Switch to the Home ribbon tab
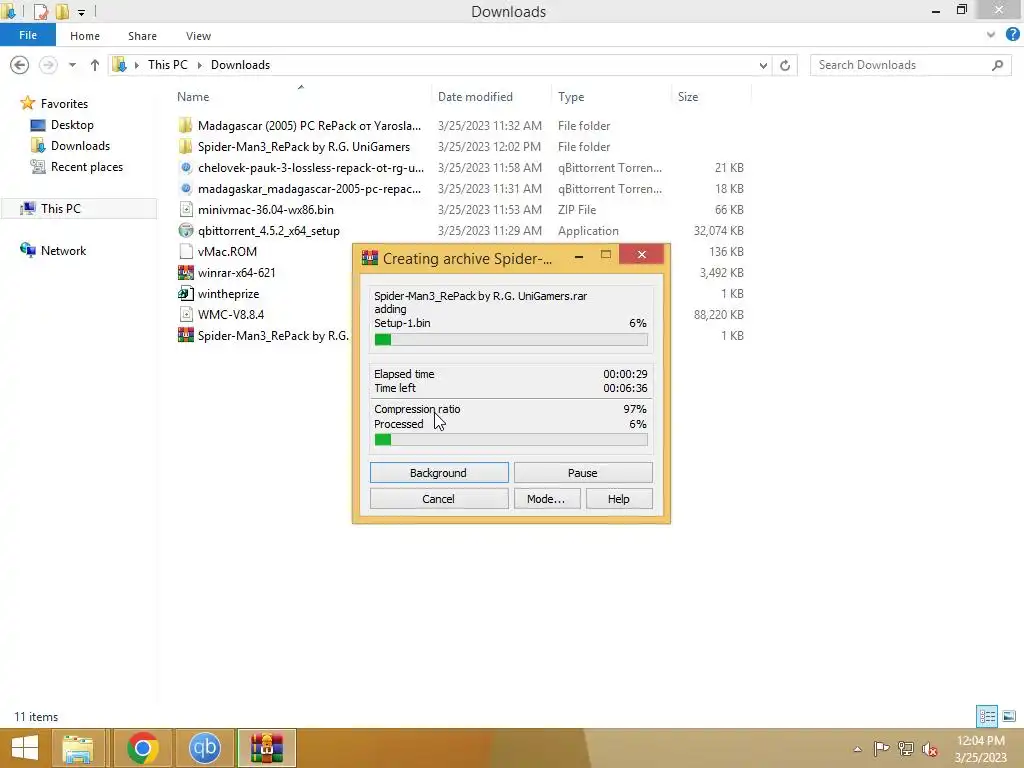Screen dimensions: 1024x768 pos(85,36)
